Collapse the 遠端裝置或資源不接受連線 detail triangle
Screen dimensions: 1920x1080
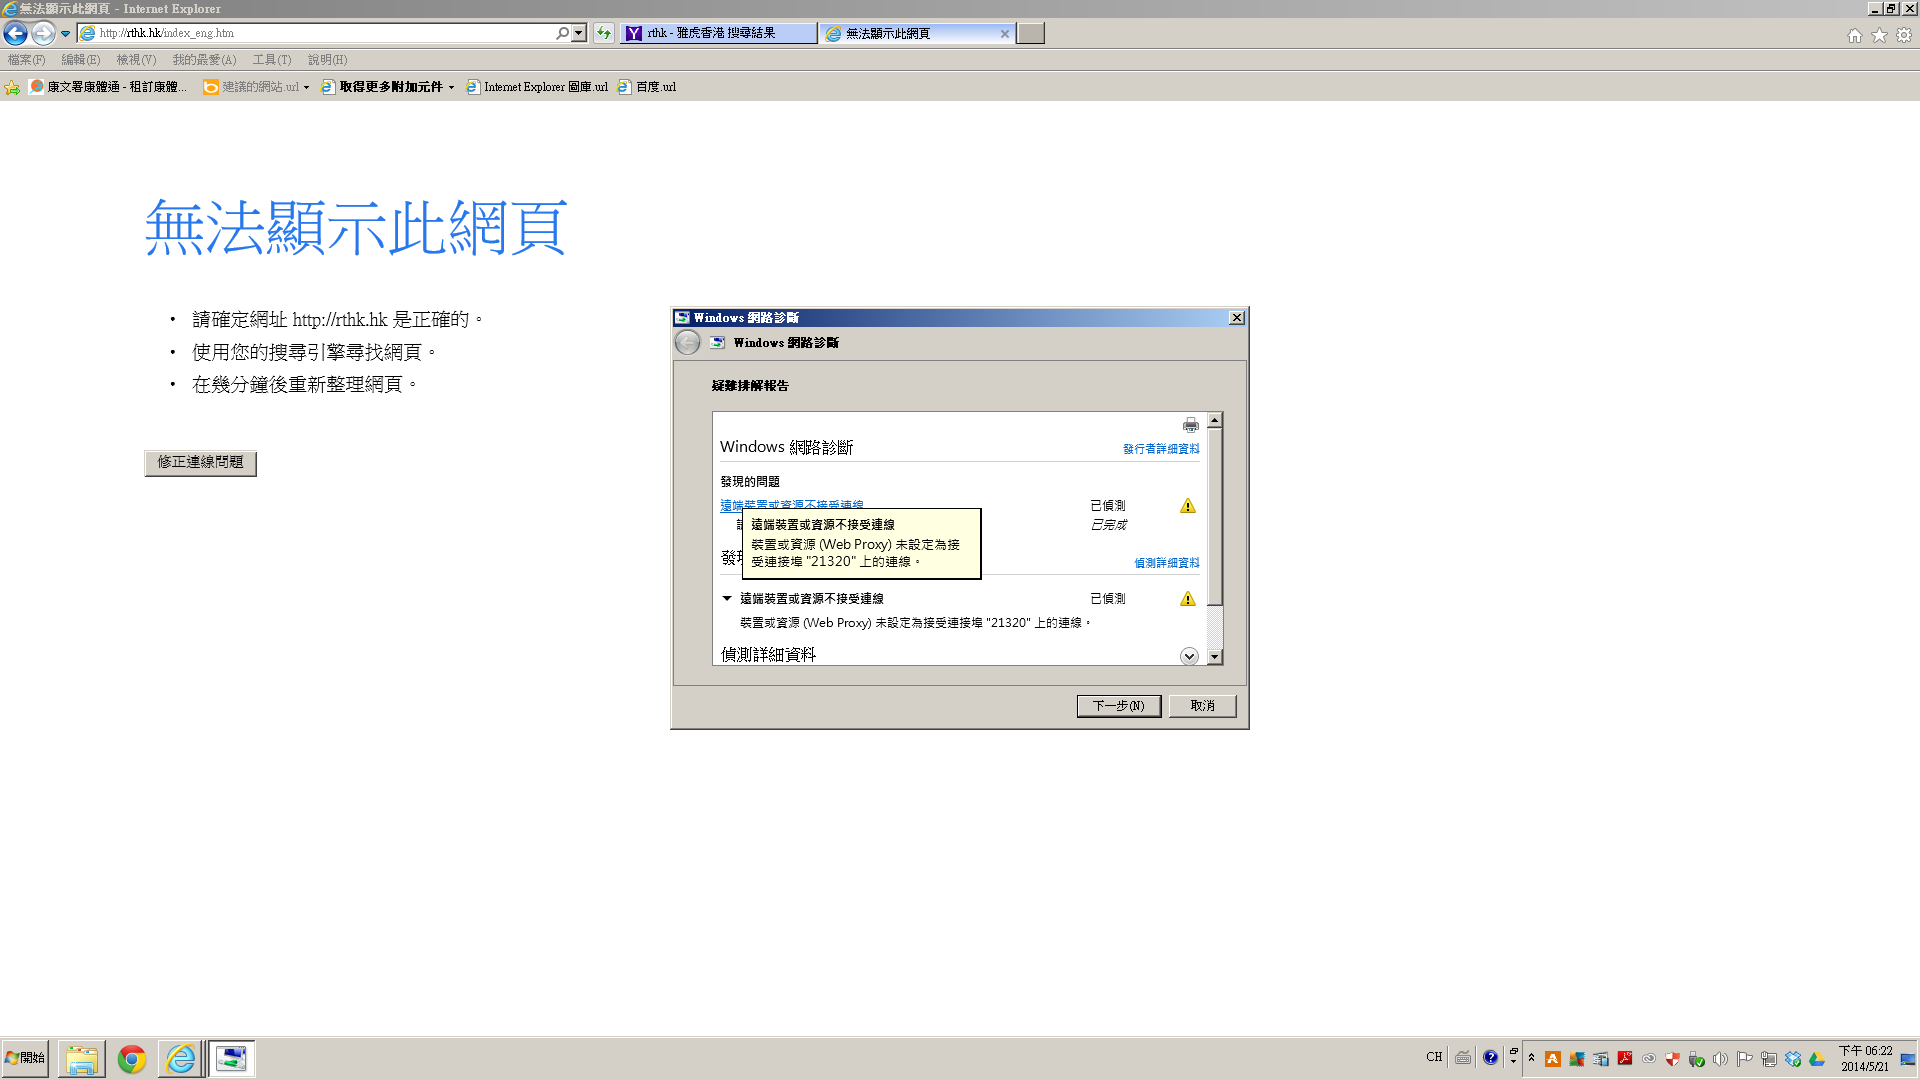tap(727, 598)
